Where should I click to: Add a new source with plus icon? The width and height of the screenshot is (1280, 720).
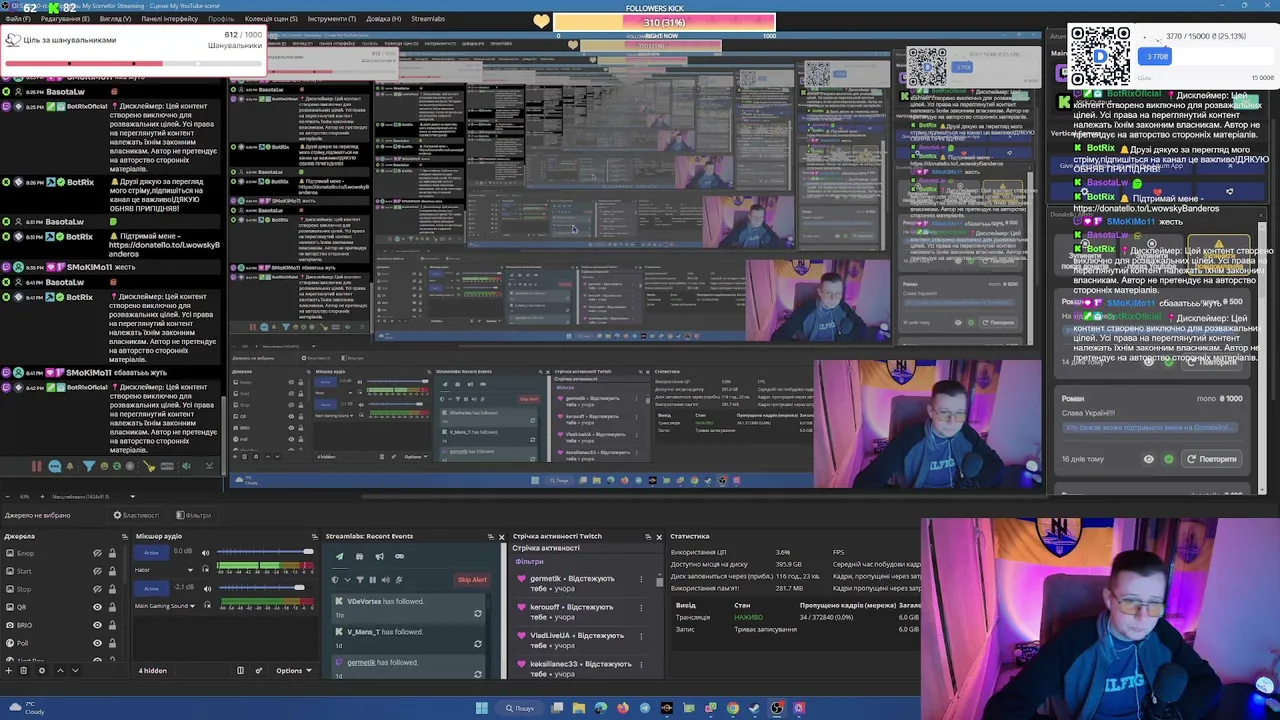(9, 670)
